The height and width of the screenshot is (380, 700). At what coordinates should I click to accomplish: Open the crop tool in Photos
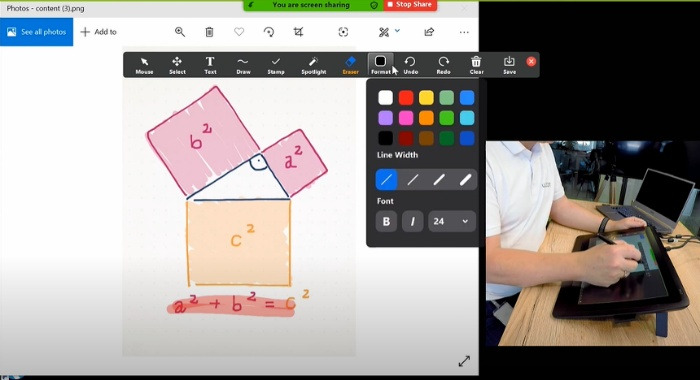point(298,32)
